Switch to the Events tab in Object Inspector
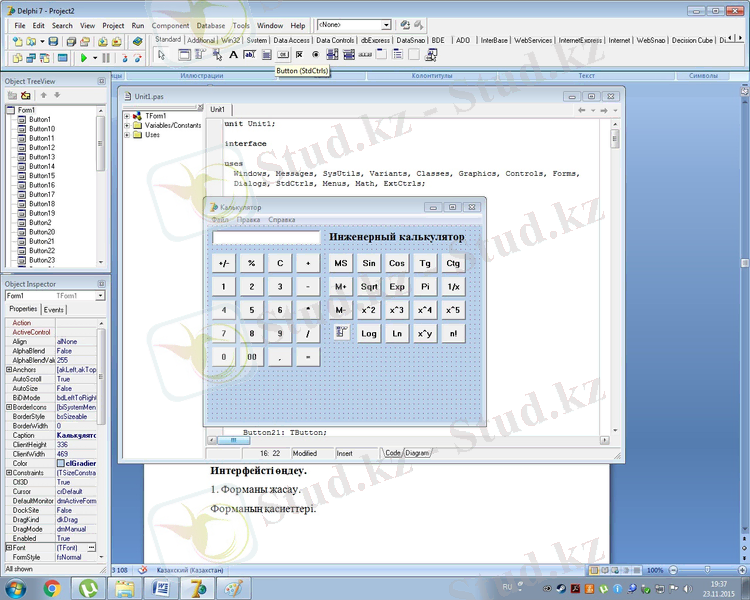The width and height of the screenshot is (750, 600). tap(54, 310)
